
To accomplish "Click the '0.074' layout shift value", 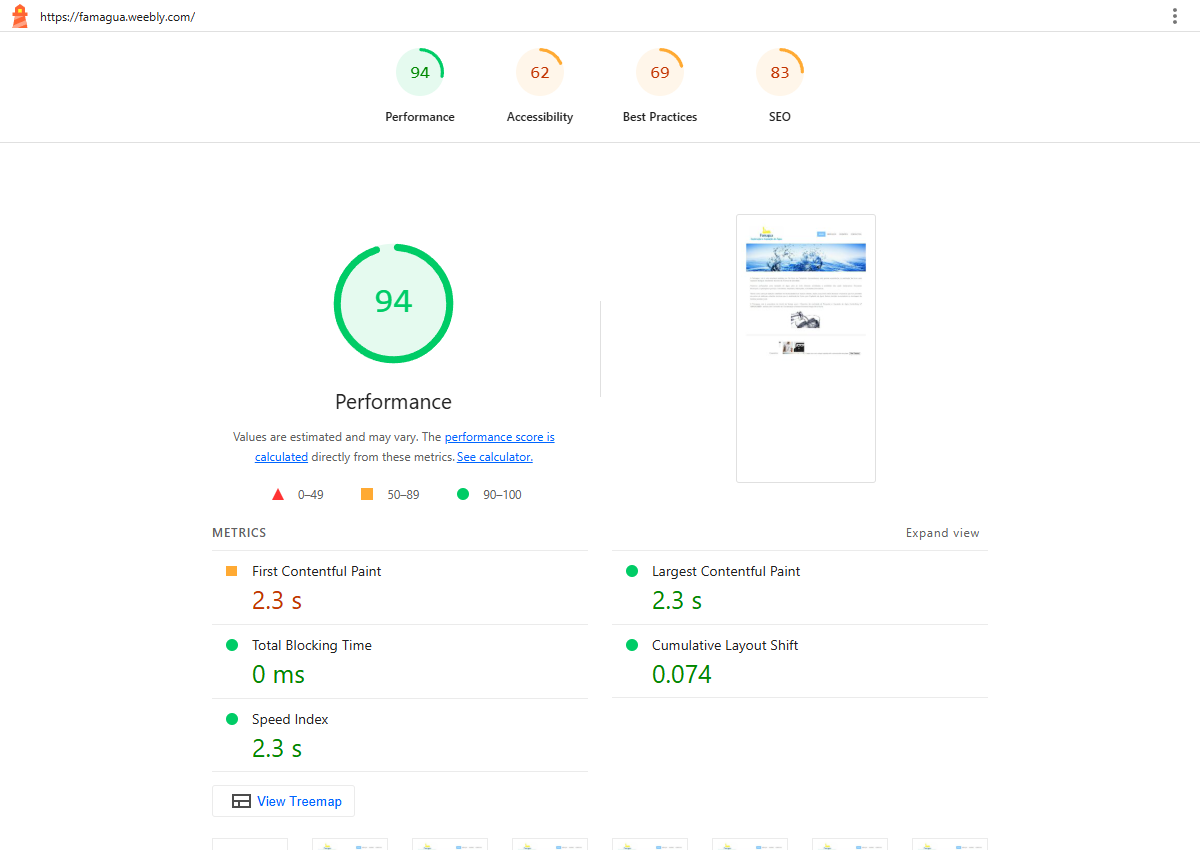I will click(682, 674).
